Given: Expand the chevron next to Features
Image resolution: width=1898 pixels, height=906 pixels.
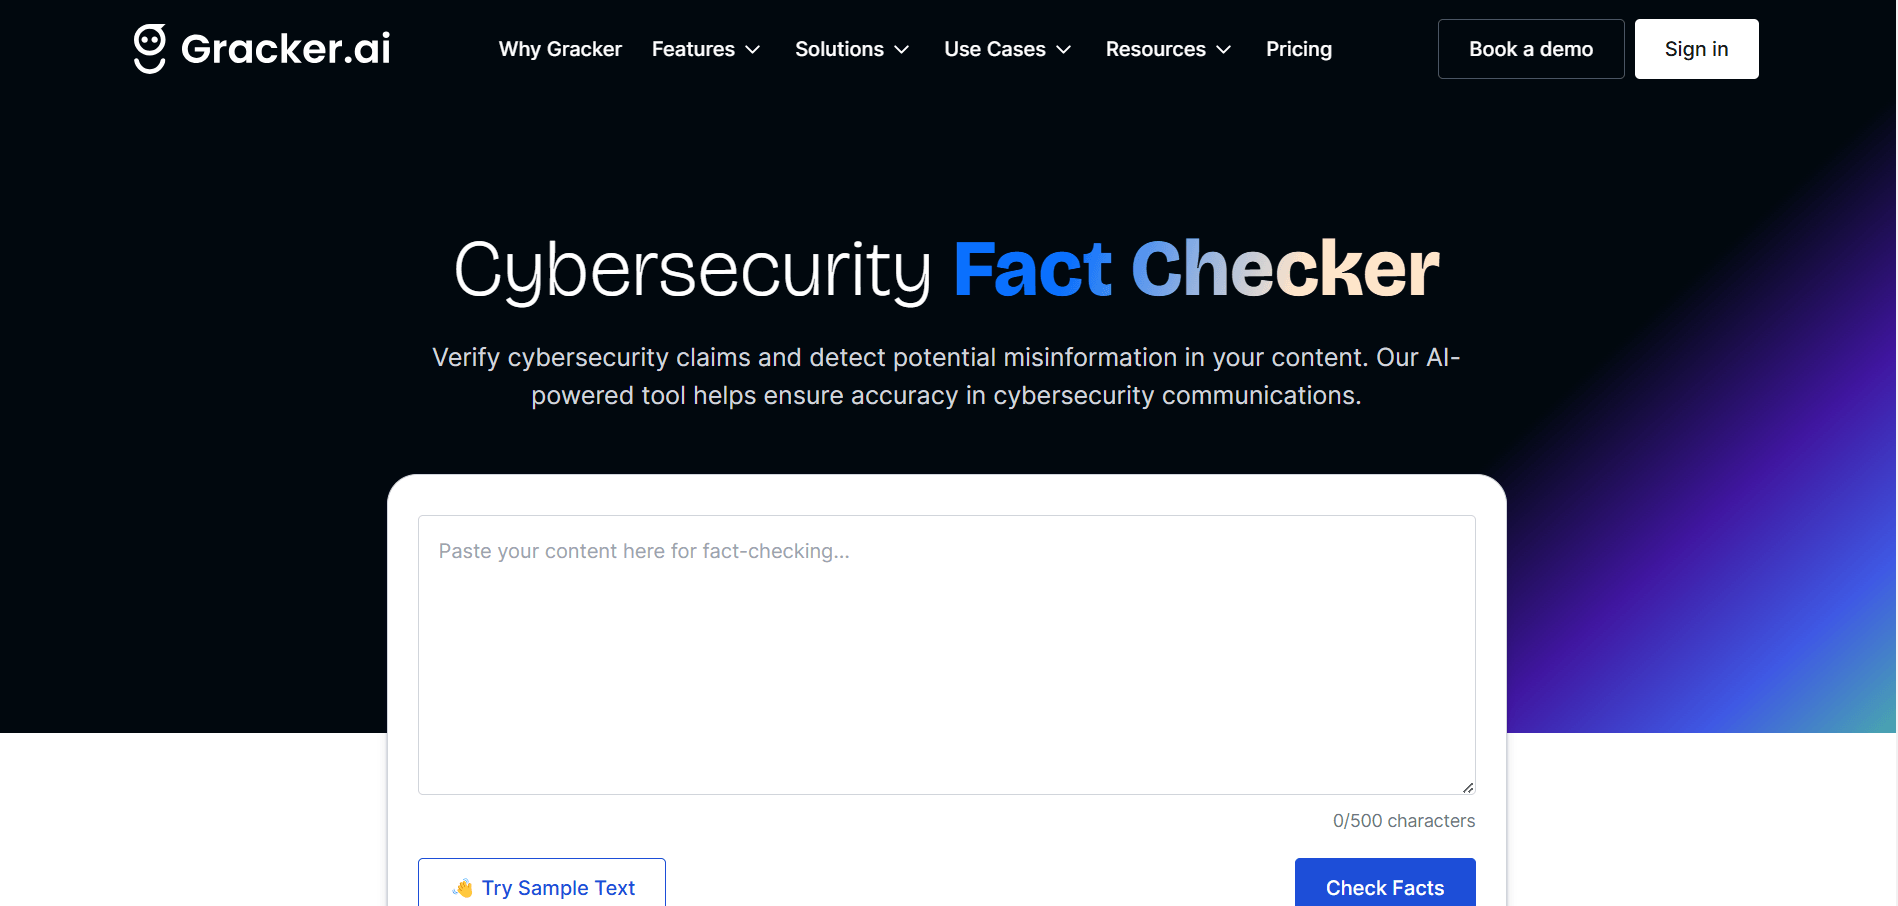Looking at the screenshot, I should [753, 50].
